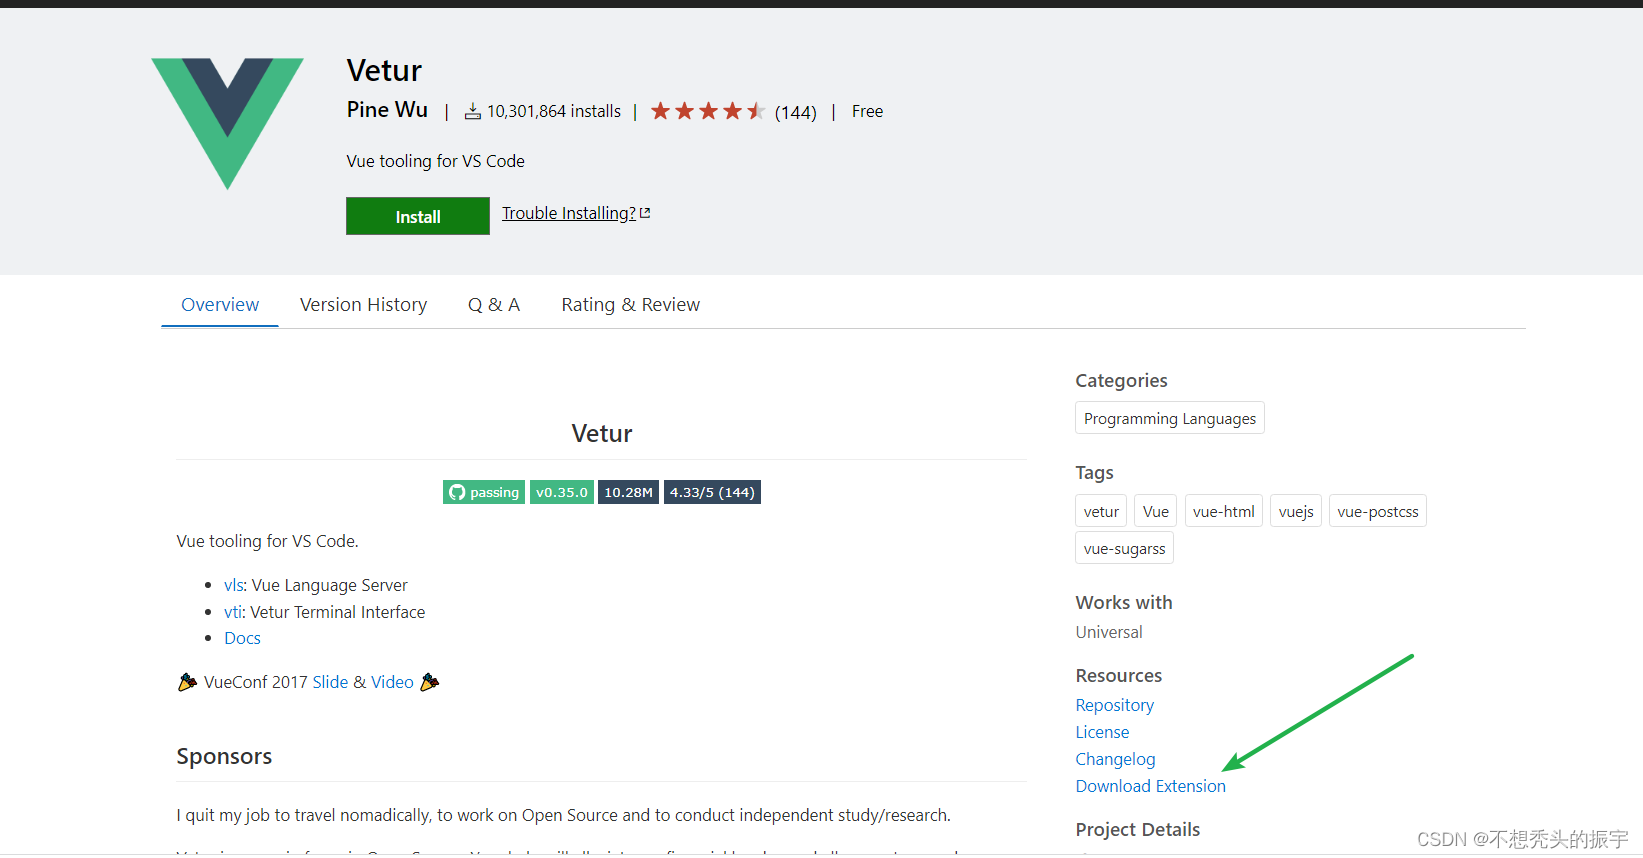Click the Project Details heading
Image resolution: width=1643 pixels, height=858 pixels.
[1137, 829]
